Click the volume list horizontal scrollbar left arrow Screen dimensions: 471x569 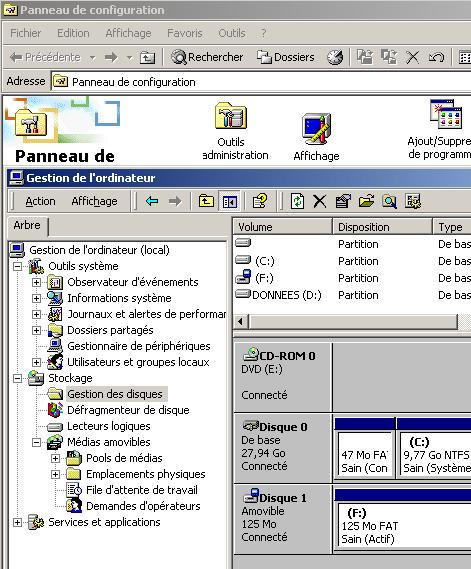241,322
